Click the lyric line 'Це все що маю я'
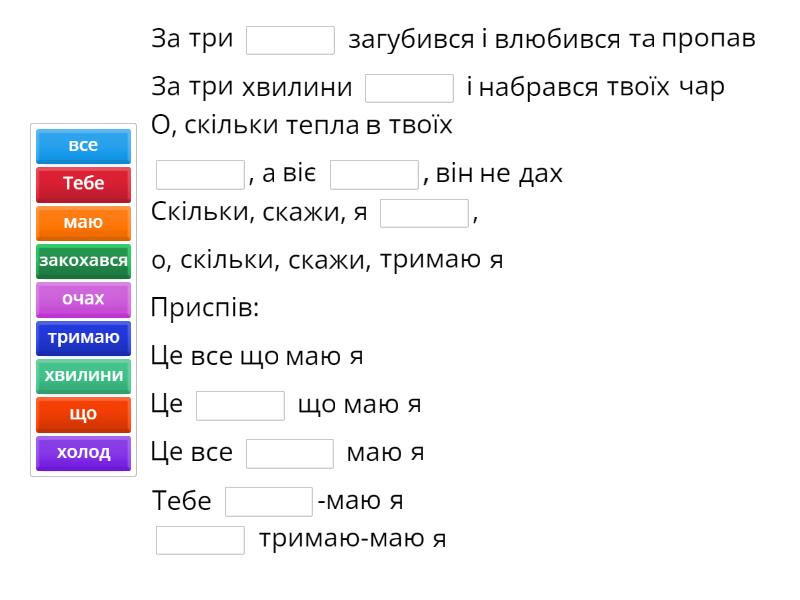 pyautogui.click(x=256, y=357)
